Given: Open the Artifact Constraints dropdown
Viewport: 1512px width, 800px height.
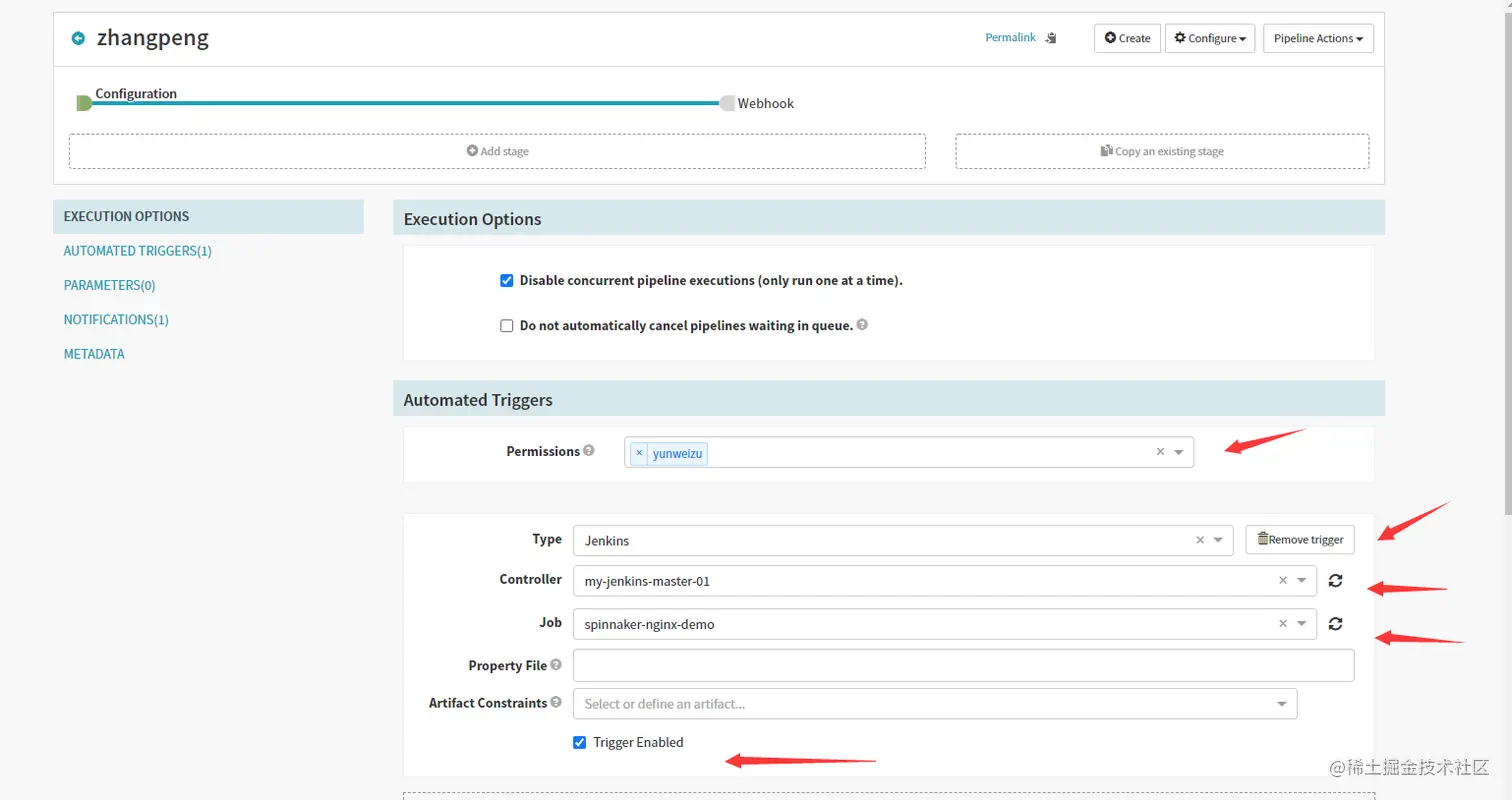Looking at the screenshot, I should tap(935, 704).
